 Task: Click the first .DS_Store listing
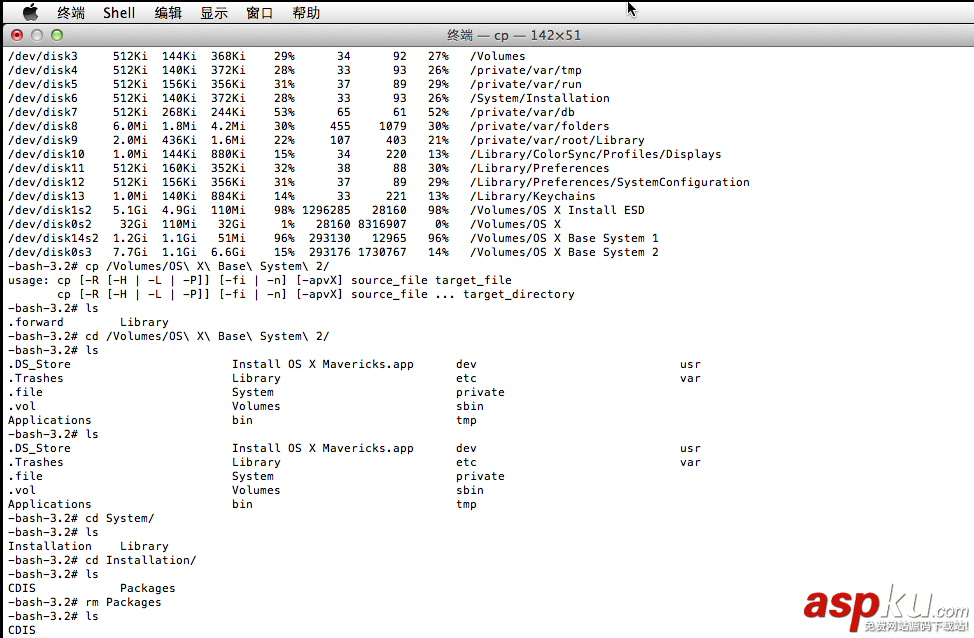(x=39, y=364)
